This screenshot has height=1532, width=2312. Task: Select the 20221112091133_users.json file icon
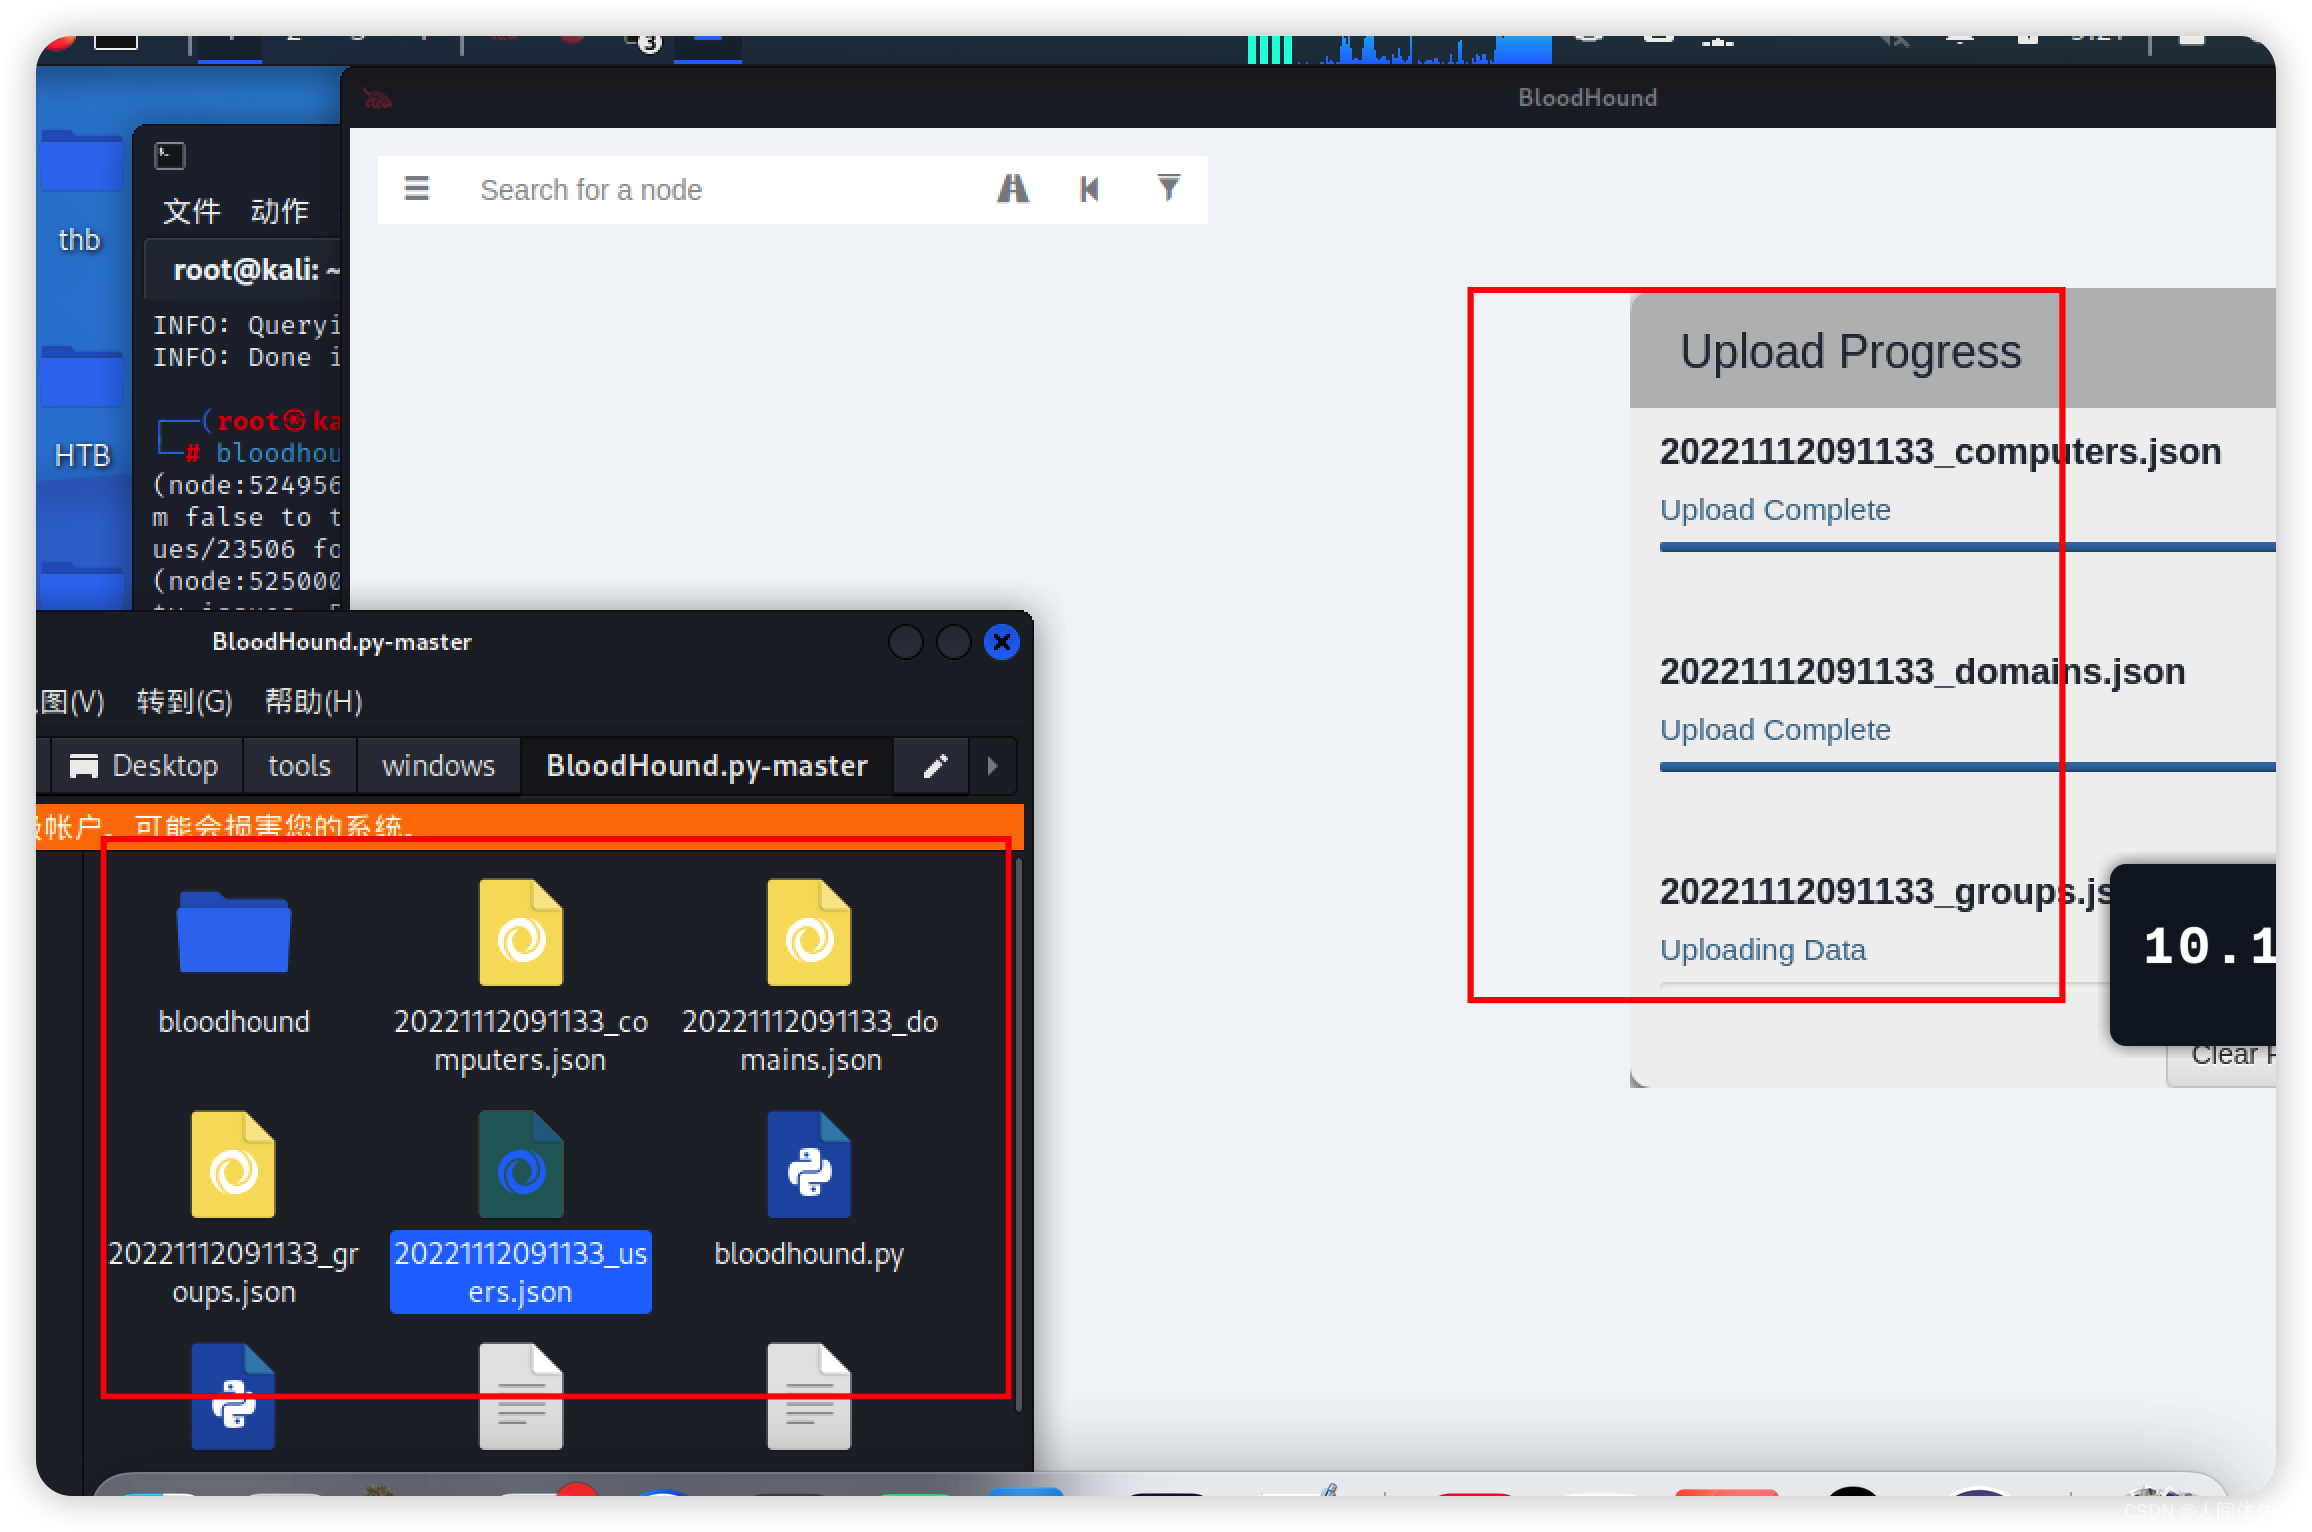[520, 1165]
